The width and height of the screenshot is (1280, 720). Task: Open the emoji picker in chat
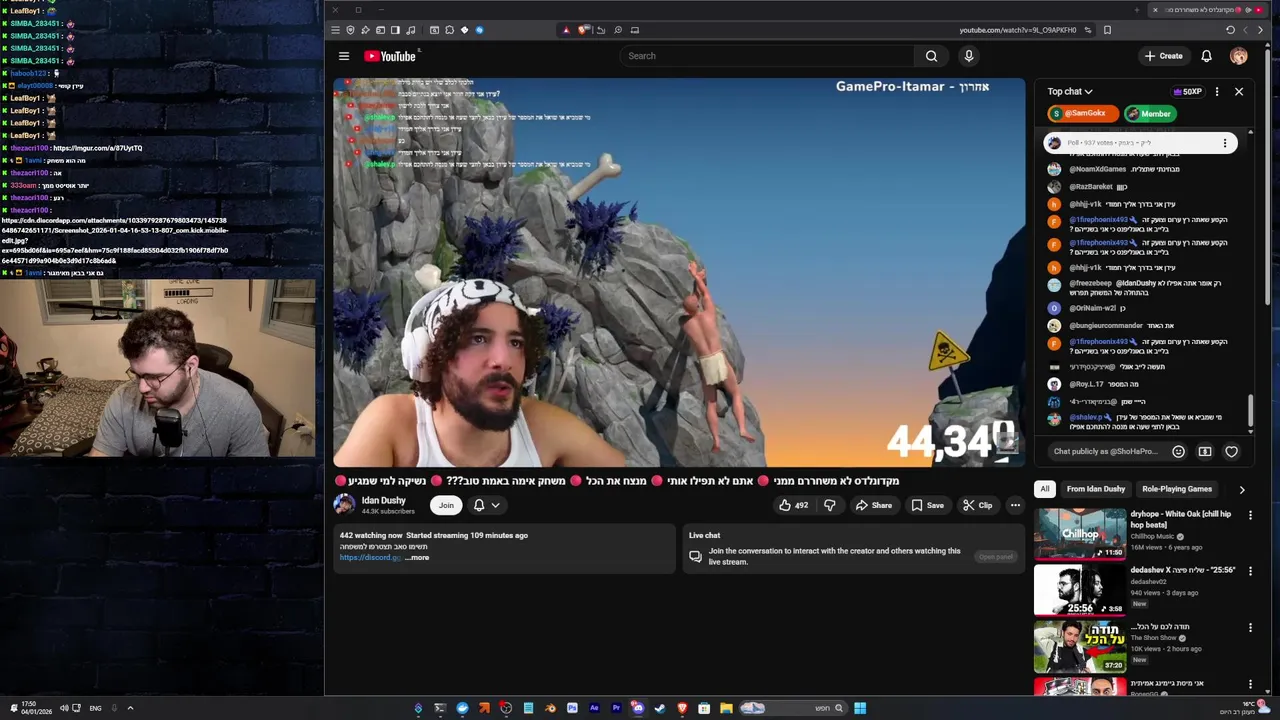coord(1178,452)
